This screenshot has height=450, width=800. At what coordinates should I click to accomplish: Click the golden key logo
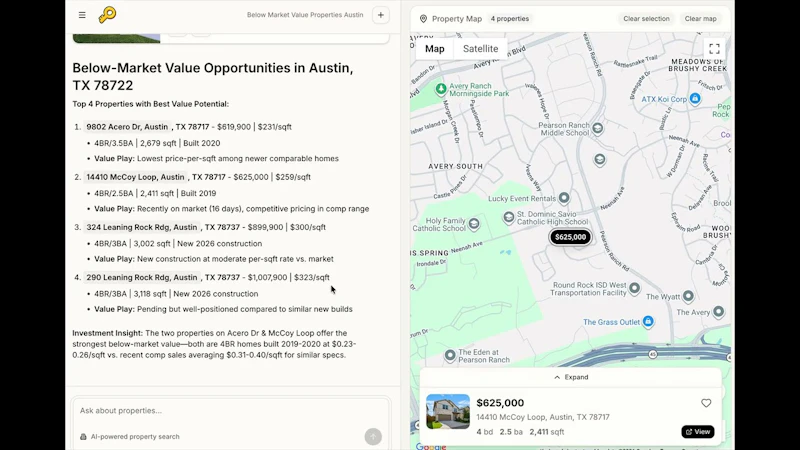tap(107, 15)
